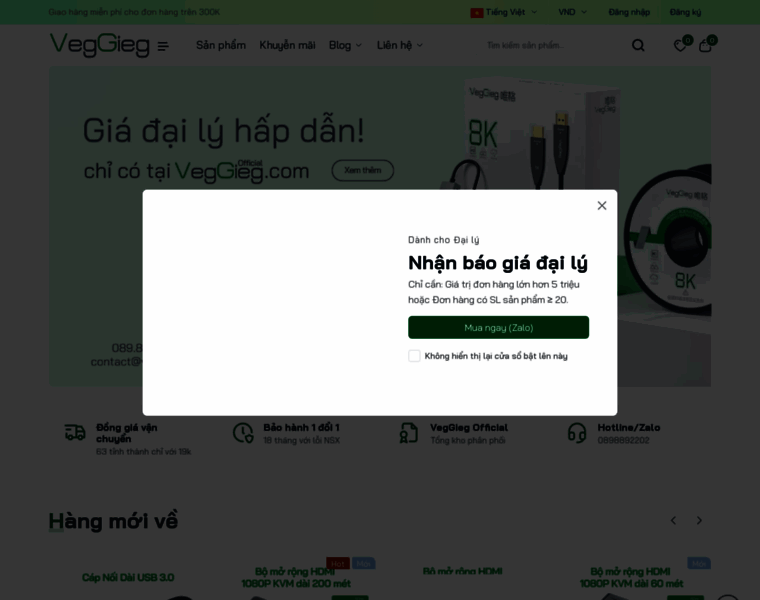Click the Mua ngay (Zalo) button
Screen dimensions: 760x600
tap(498, 328)
